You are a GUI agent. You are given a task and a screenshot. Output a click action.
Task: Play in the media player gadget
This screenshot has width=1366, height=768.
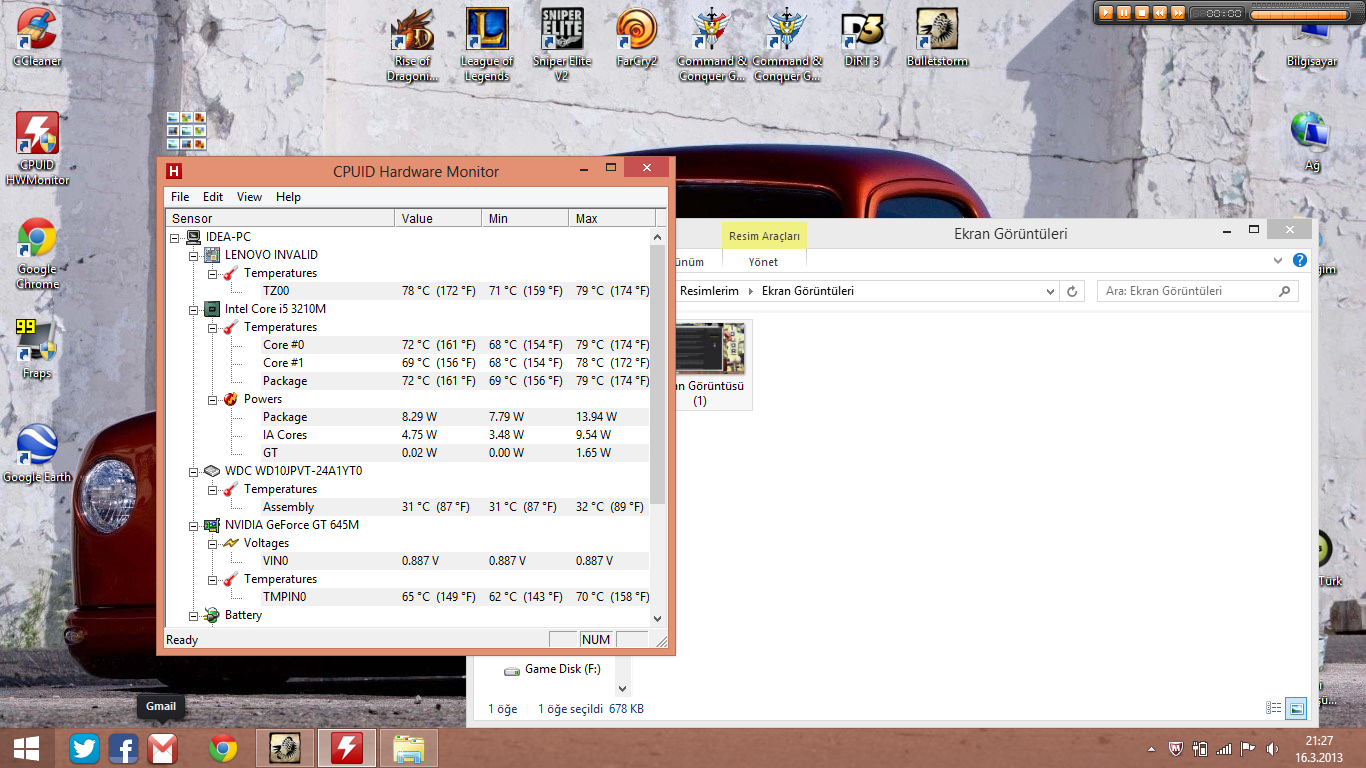coord(1105,13)
